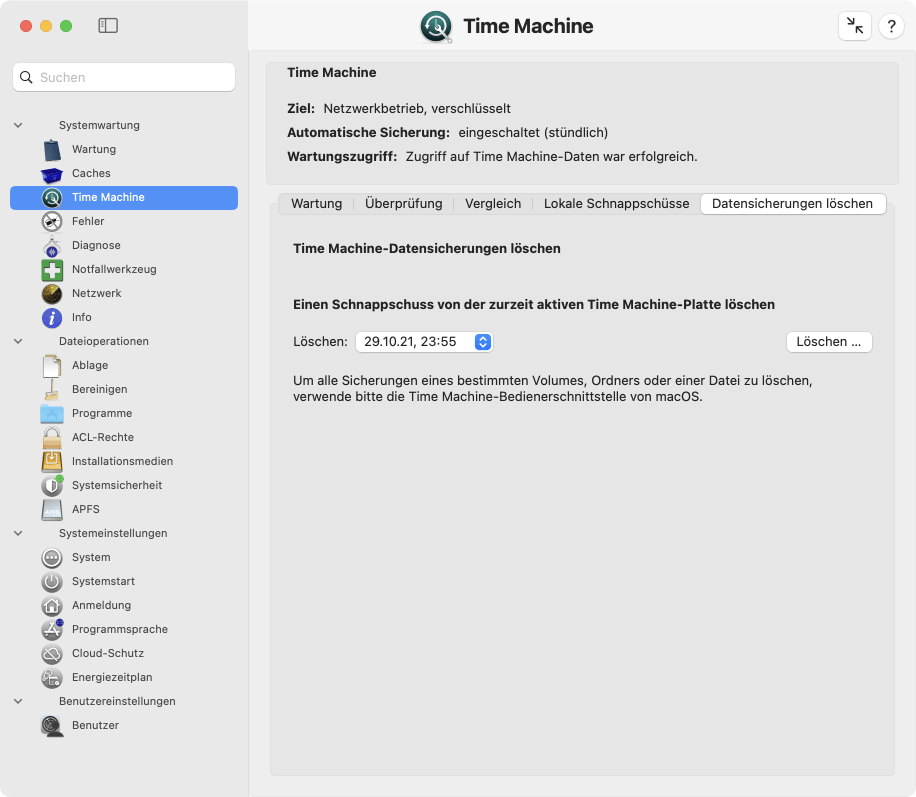Click the Programmsprache icon
This screenshot has height=797, width=916.
point(52,629)
